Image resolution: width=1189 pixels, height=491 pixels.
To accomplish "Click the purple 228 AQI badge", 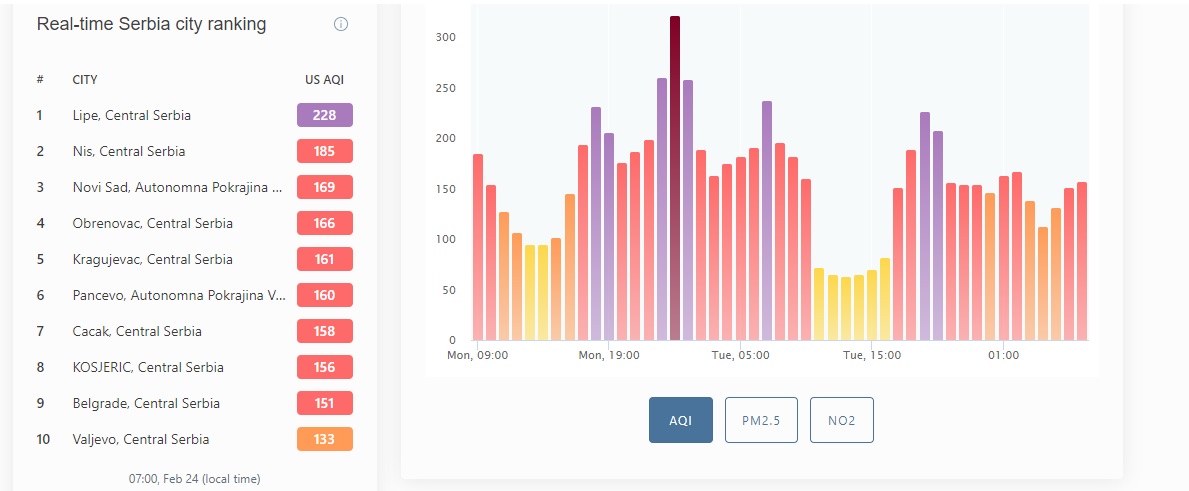I will [325, 115].
